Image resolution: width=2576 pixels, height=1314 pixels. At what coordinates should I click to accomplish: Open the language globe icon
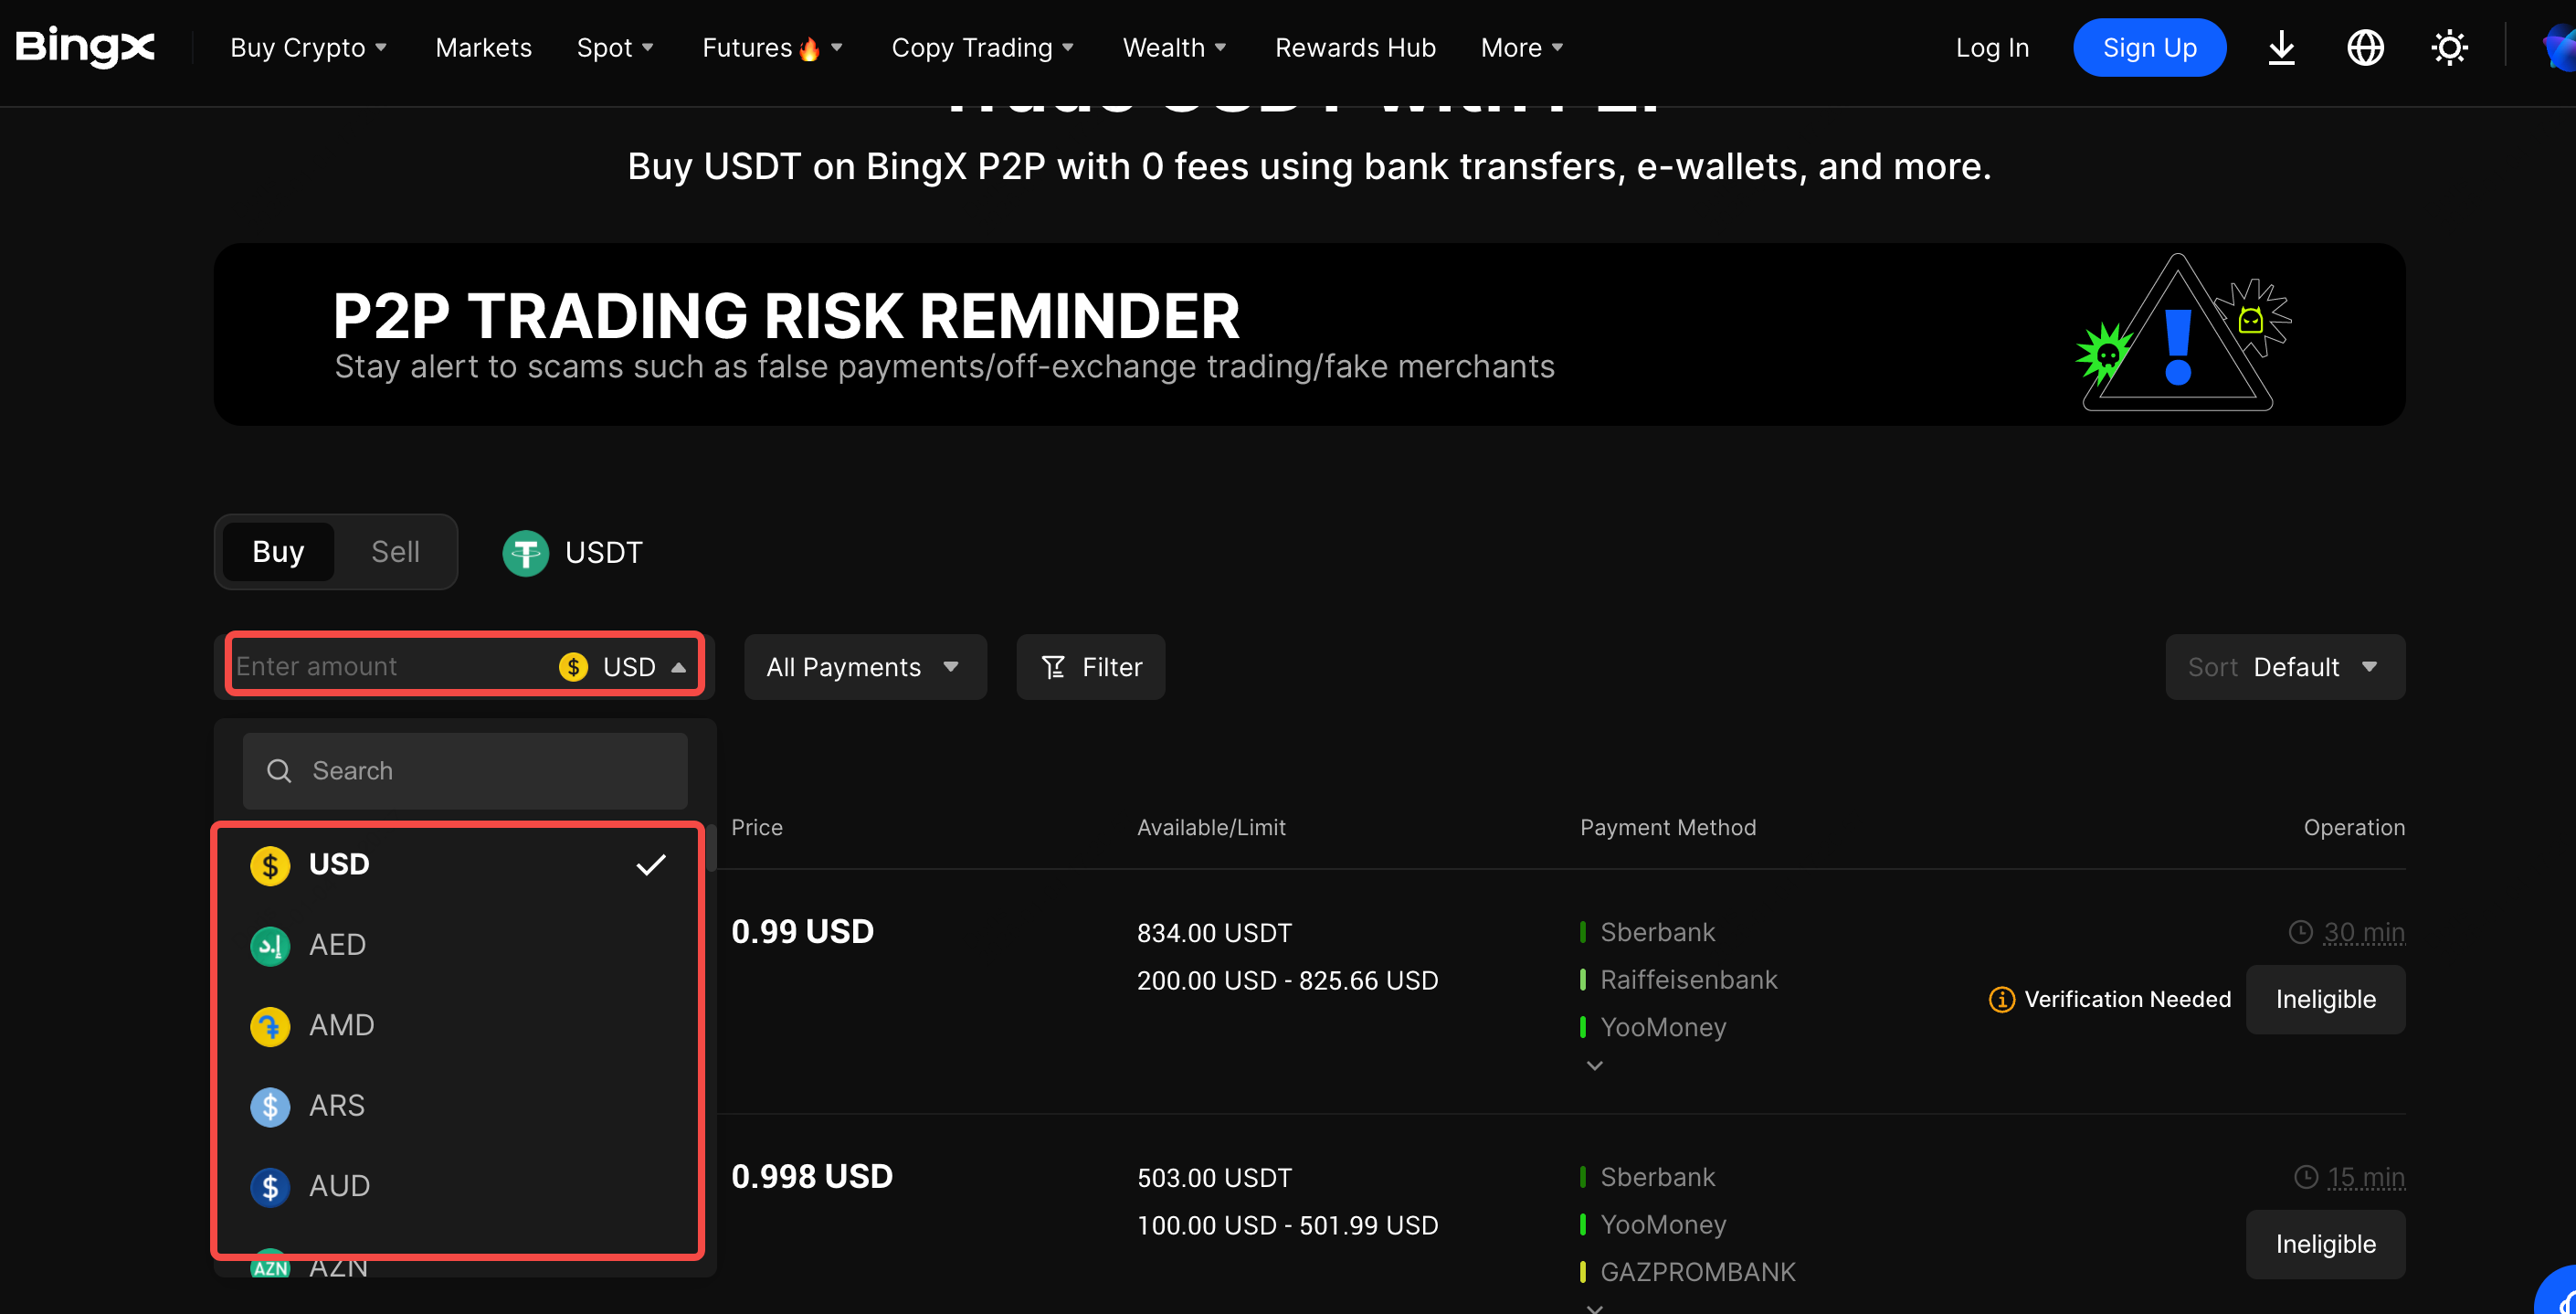point(2365,47)
